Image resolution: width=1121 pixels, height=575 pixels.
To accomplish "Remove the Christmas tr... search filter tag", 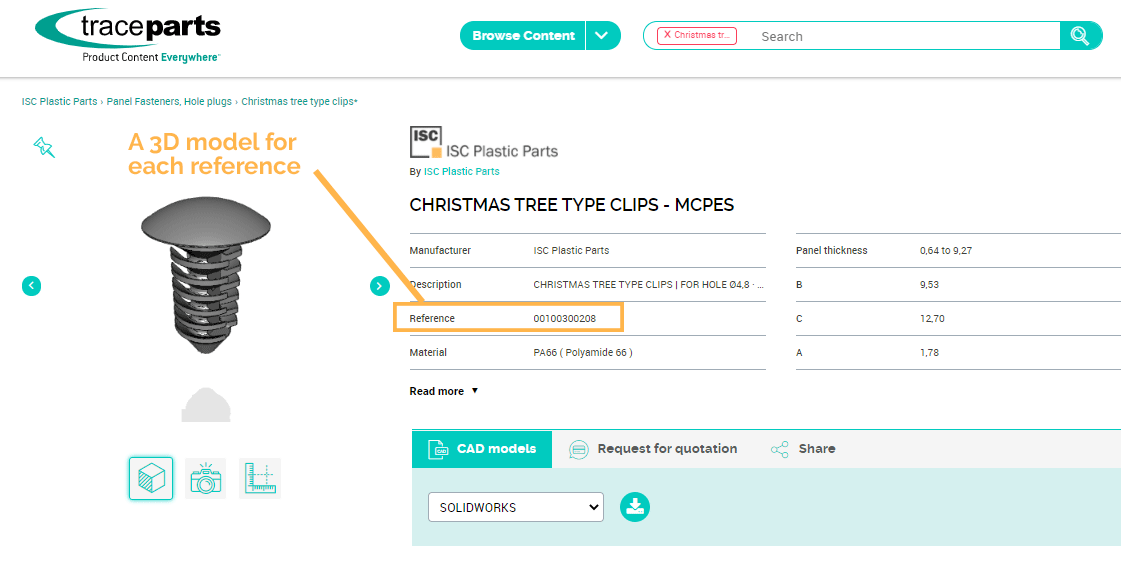I will pyautogui.click(x=667, y=35).
